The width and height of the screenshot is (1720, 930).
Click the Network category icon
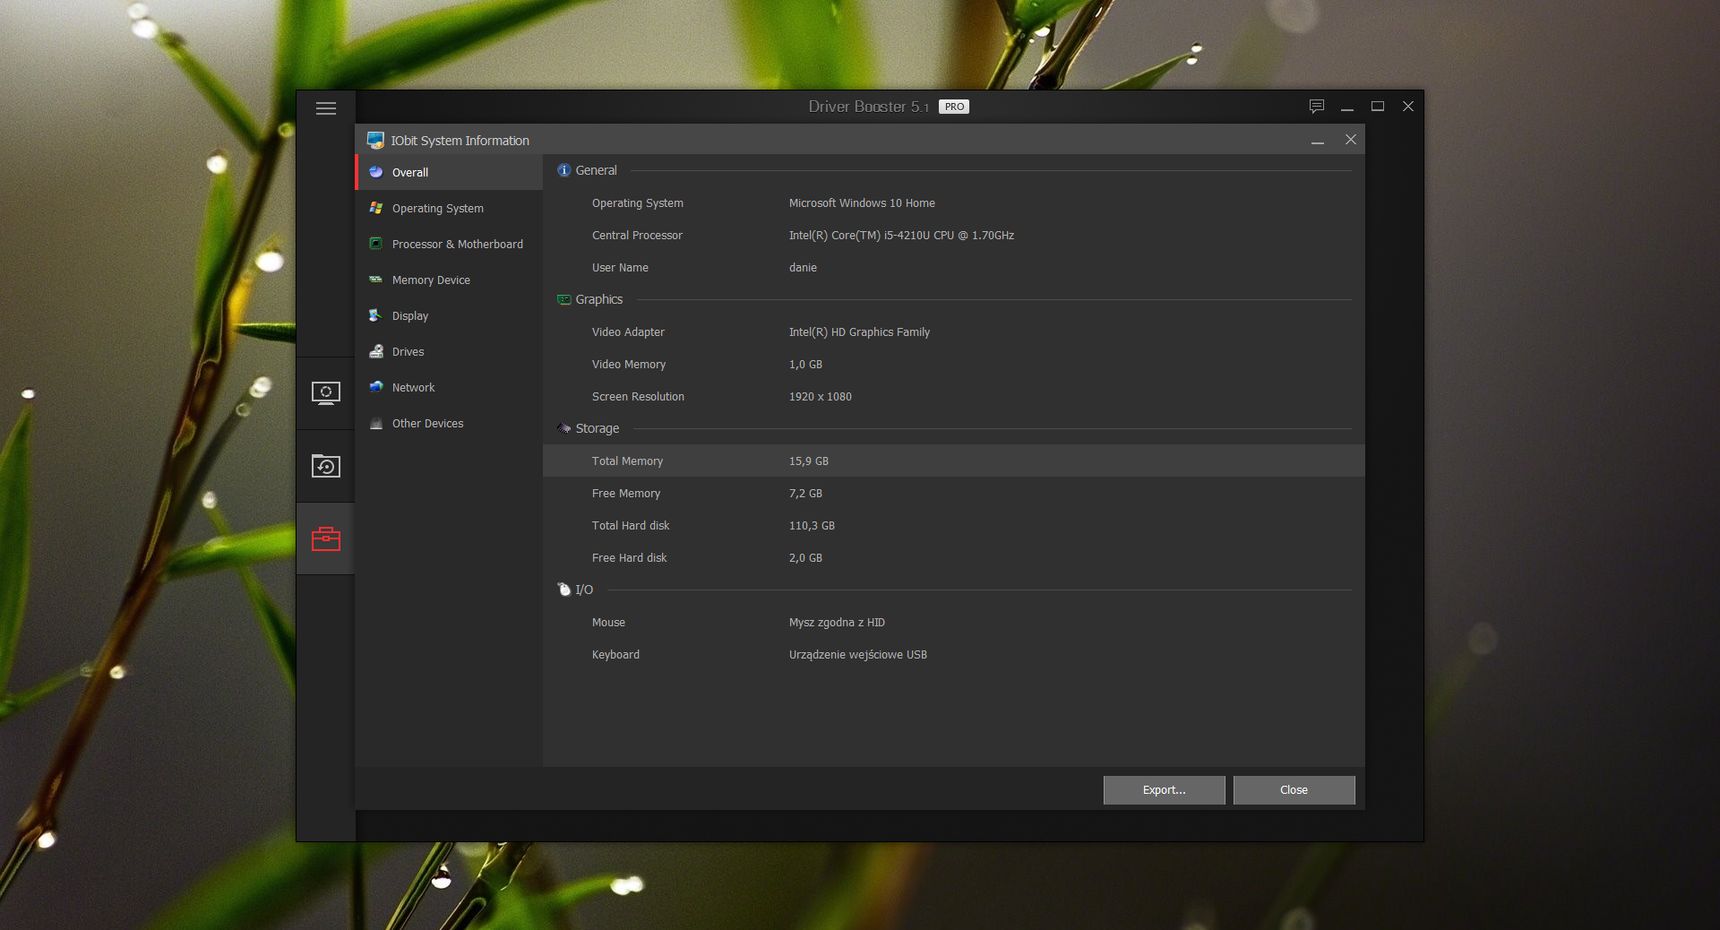376,387
